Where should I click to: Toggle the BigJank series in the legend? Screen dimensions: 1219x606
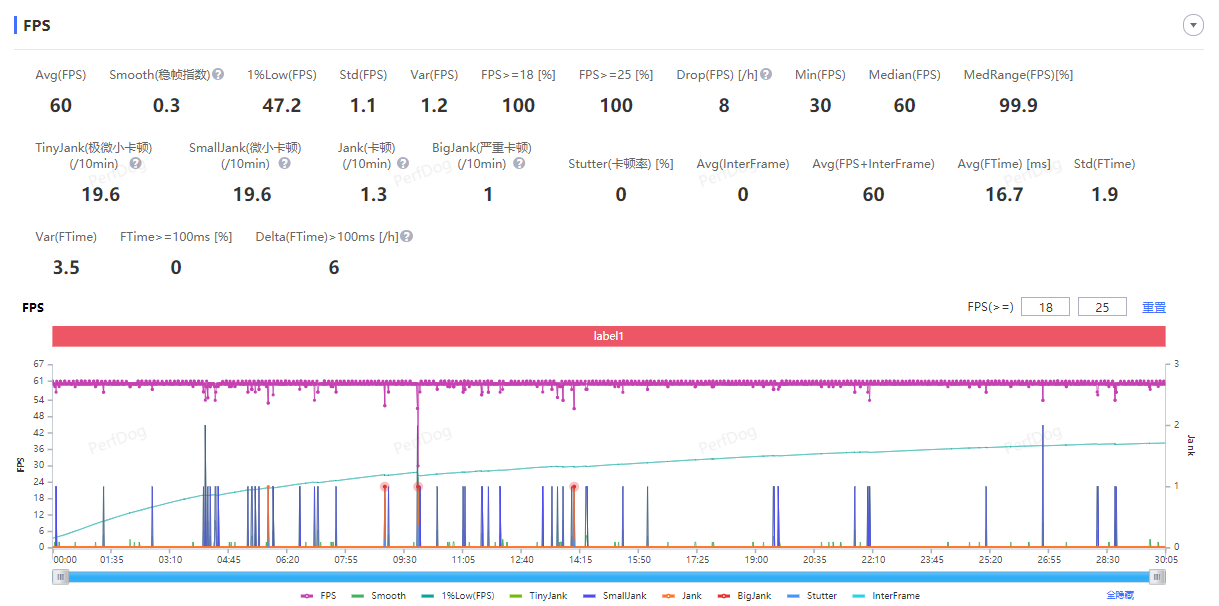[x=745, y=596]
